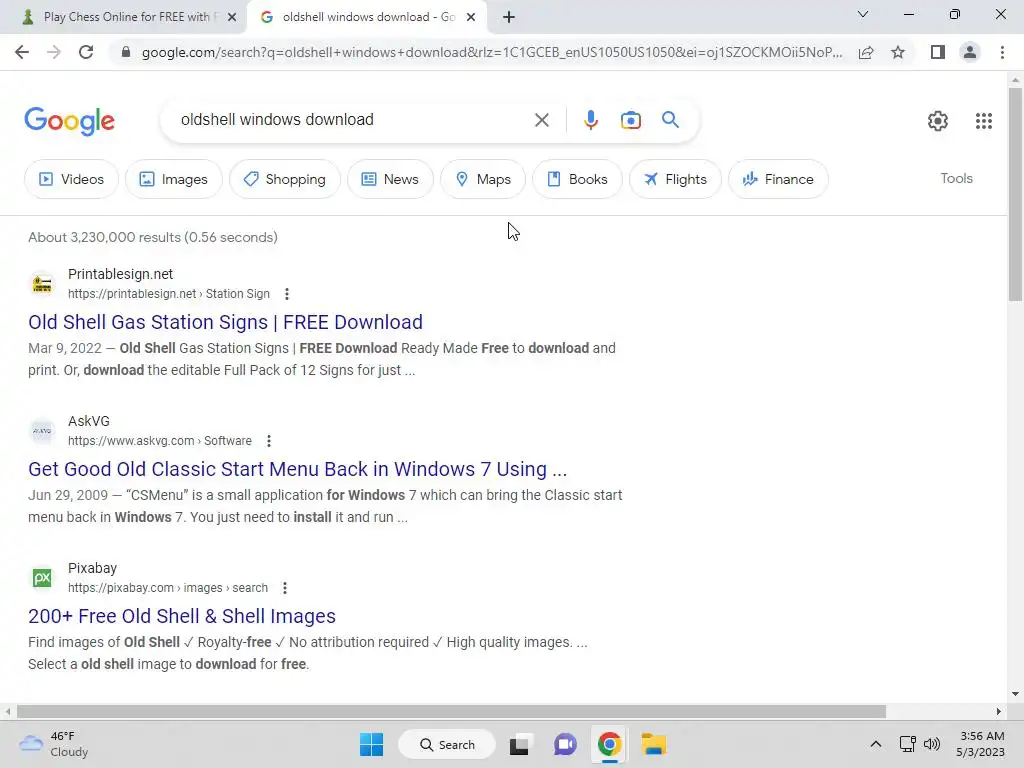Click AskVG site name
The image size is (1024, 768).
pyautogui.click(x=89, y=421)
